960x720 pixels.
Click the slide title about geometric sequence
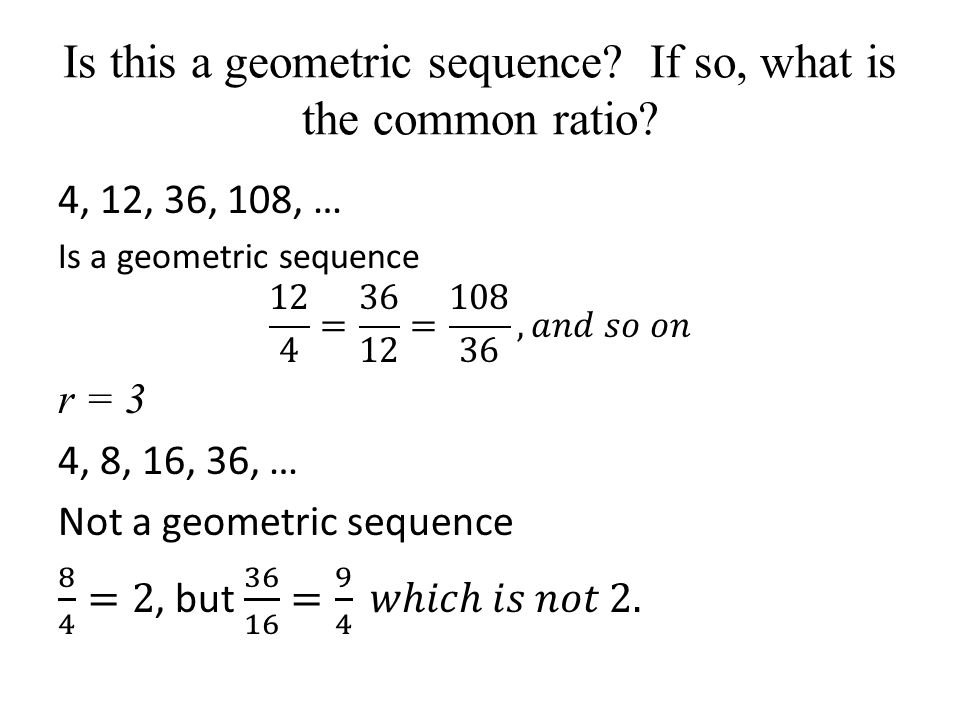[x=479, y=91]
